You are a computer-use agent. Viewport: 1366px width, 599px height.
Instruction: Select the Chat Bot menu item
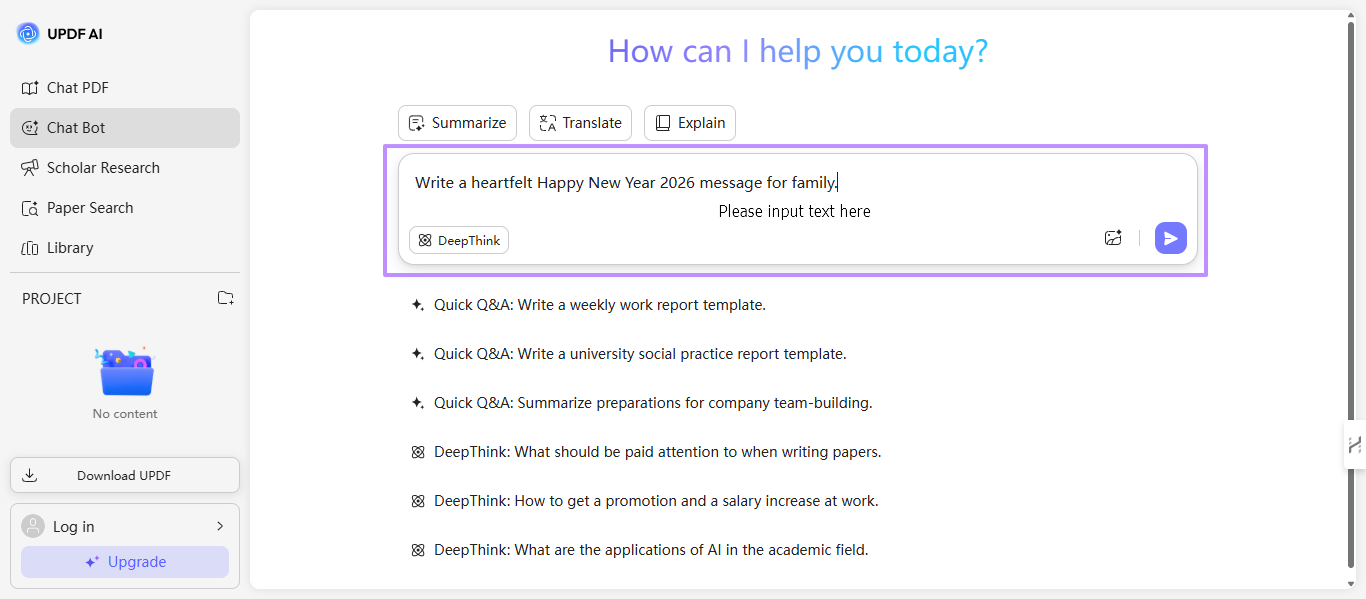point(76,128)
